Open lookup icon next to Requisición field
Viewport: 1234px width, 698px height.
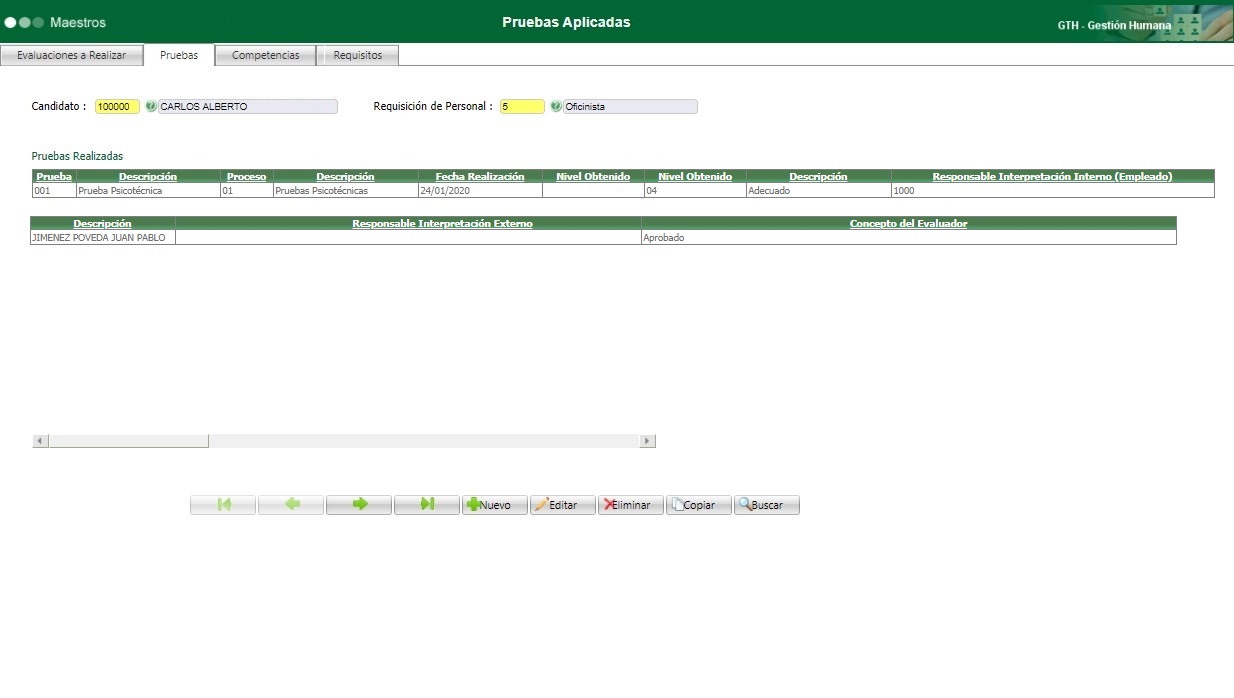556,106
